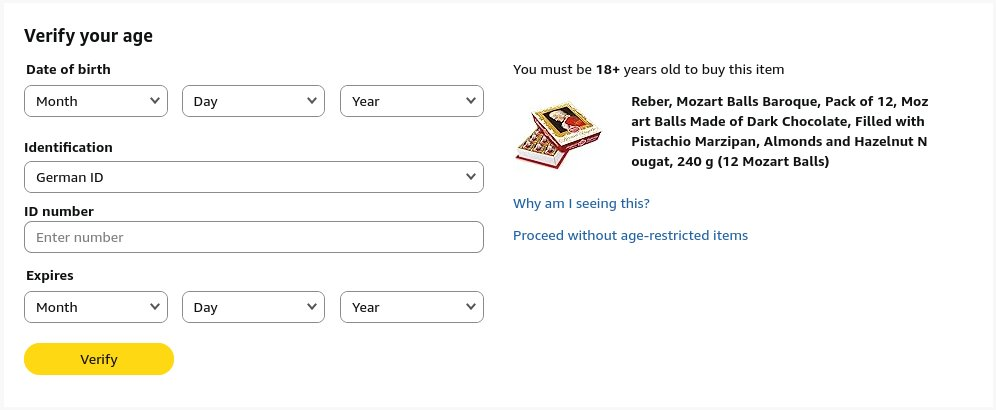Click the "18+ years old" notice text
Screen dimensions: 996x410
(648, 70)
